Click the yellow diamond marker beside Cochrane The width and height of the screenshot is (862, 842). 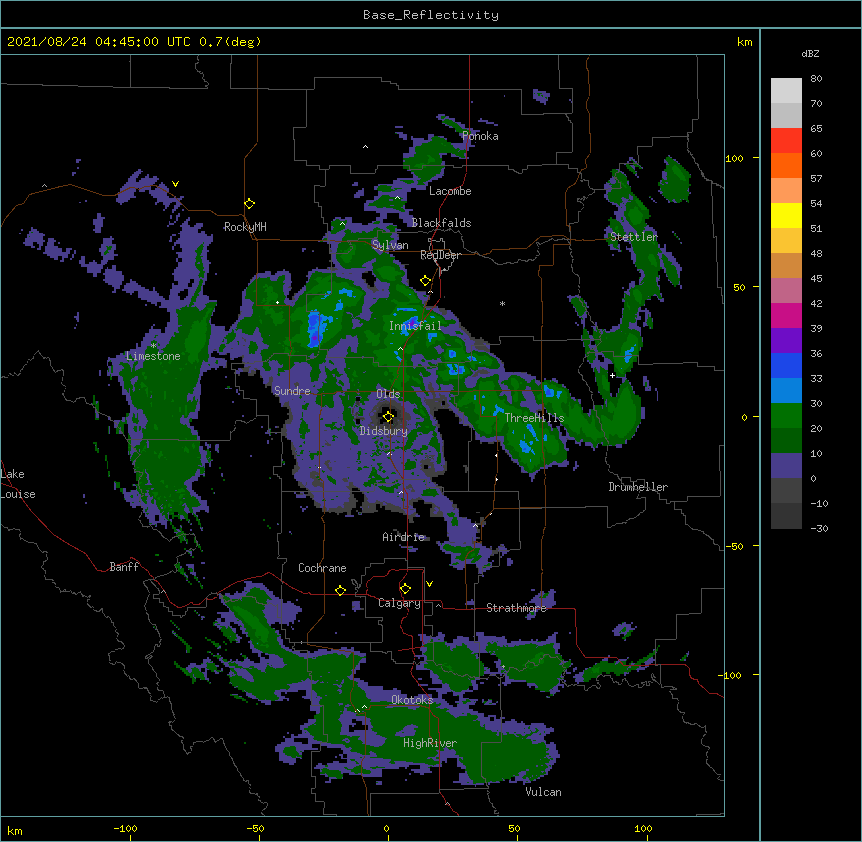pyautogui.click(x=340, y=590)
